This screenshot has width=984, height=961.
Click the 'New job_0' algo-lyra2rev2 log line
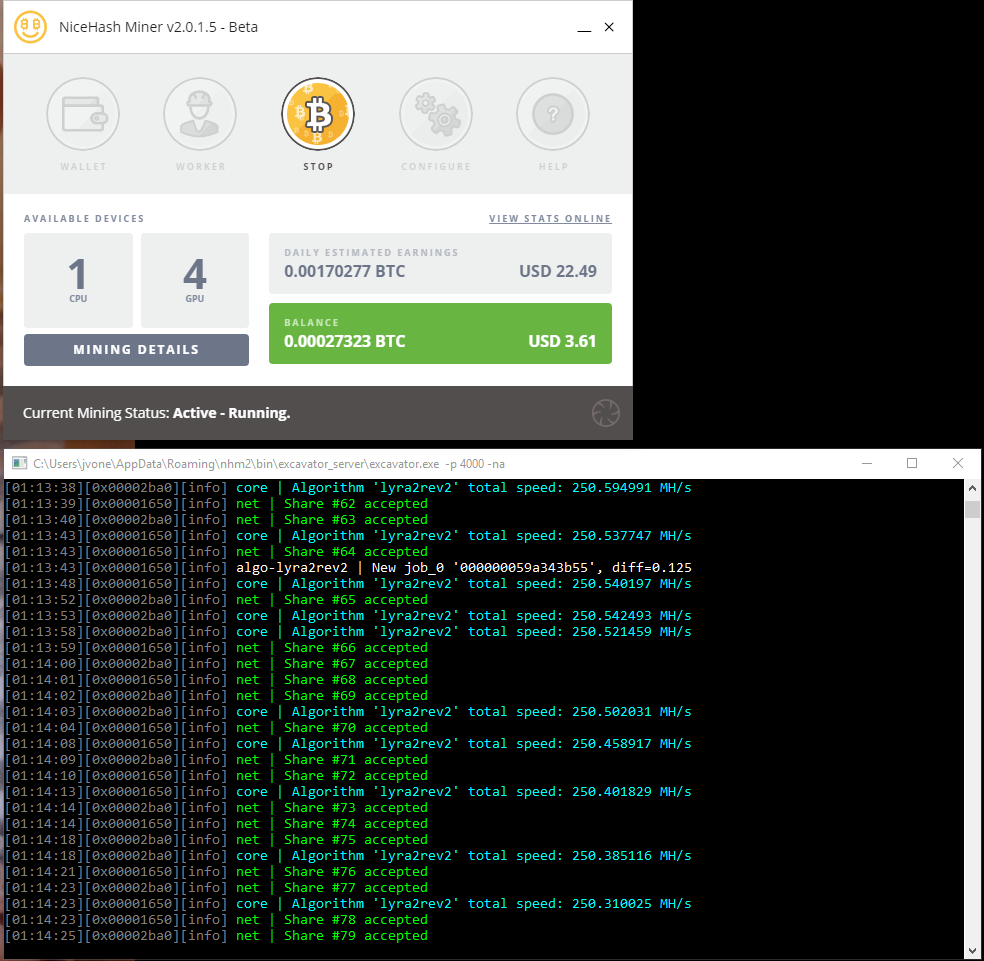click(x=348, y=567)
